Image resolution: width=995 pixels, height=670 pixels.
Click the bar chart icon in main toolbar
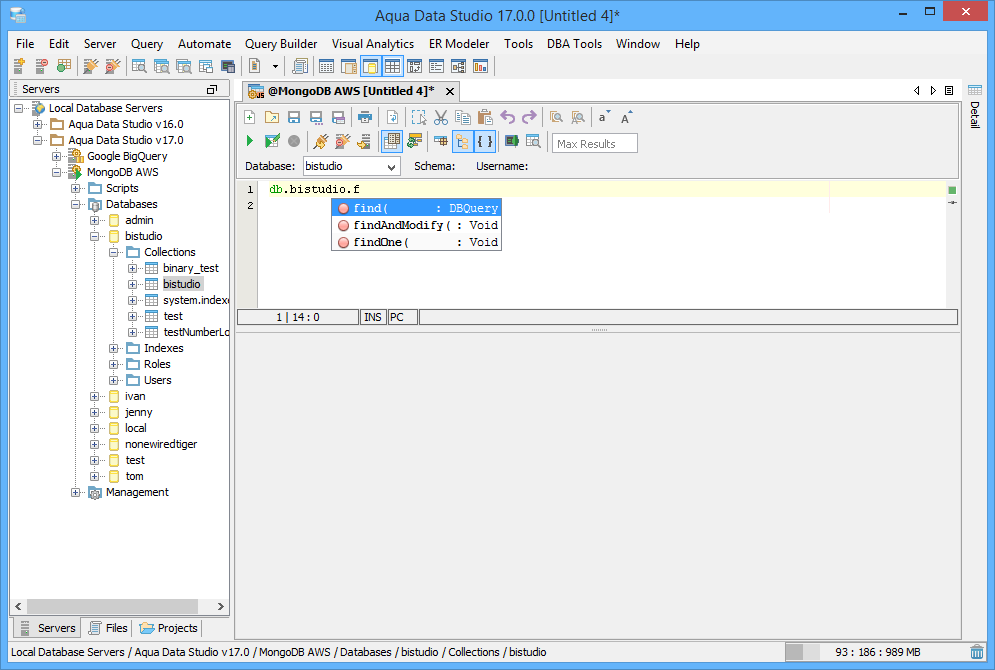pyautogui.click(x=480, y=66)
